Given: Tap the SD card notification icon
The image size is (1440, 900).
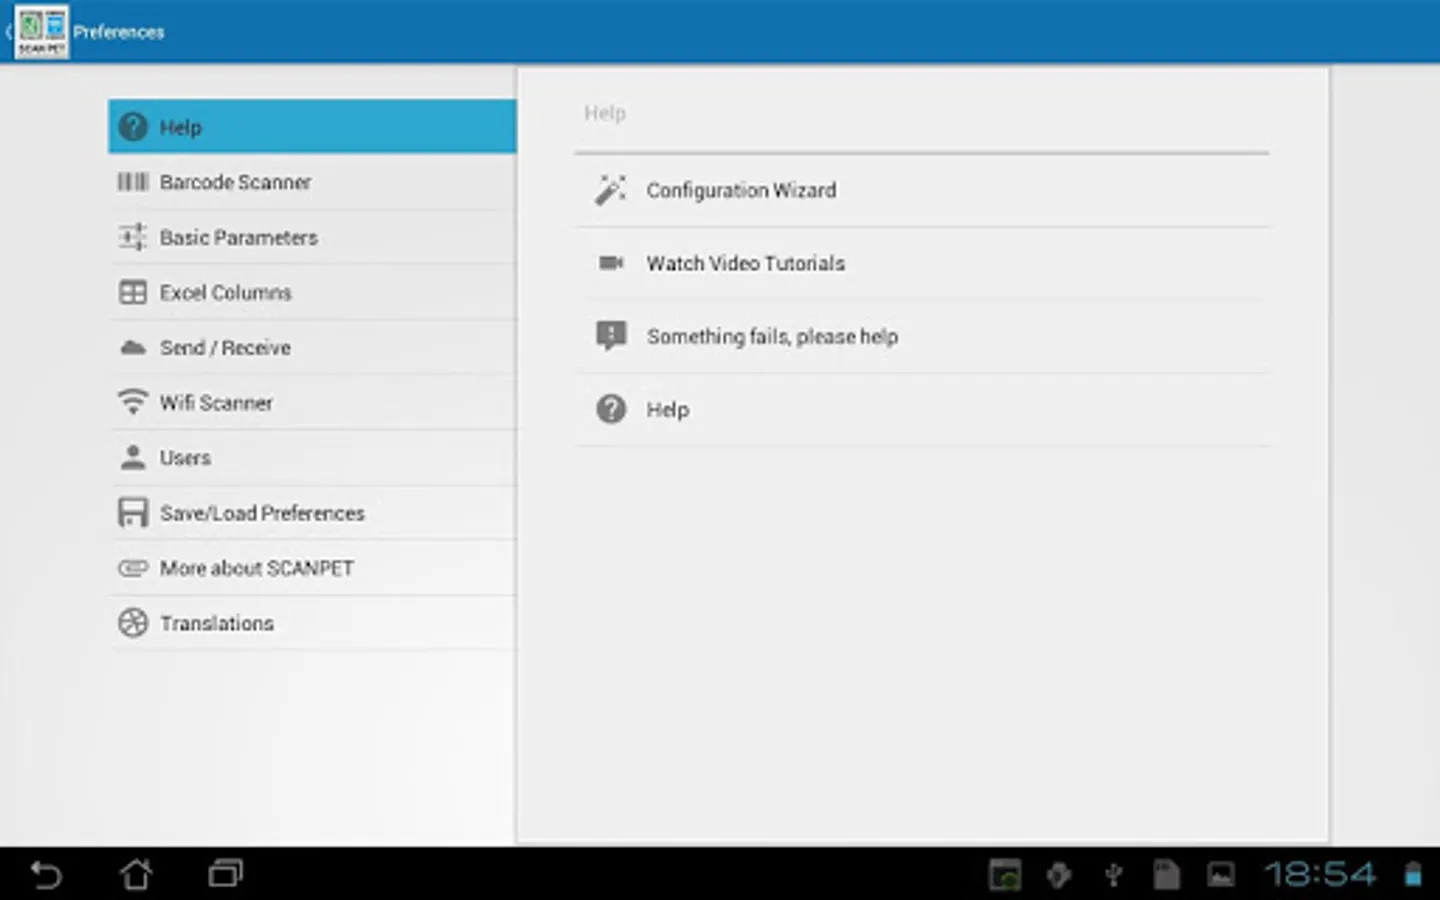Looking at the screenshot, I should point(1166,875).
